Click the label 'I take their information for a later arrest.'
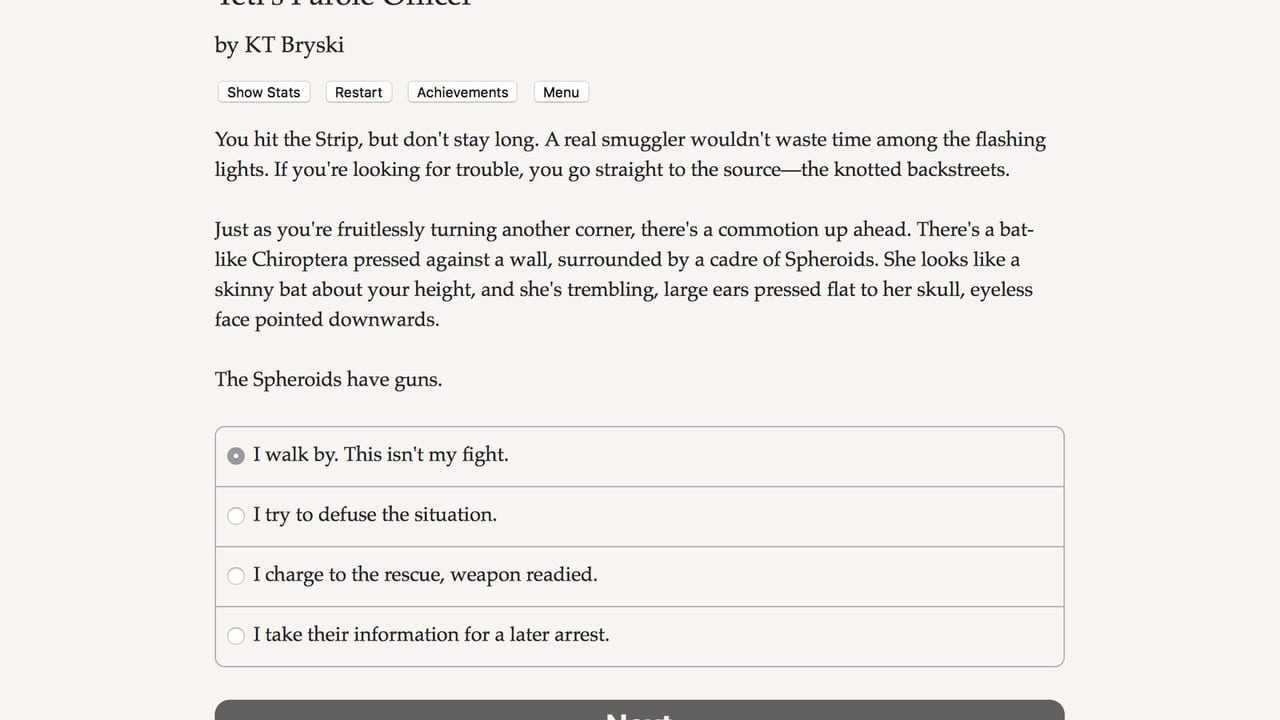1280x720 pixels. (x=430, y=635)
